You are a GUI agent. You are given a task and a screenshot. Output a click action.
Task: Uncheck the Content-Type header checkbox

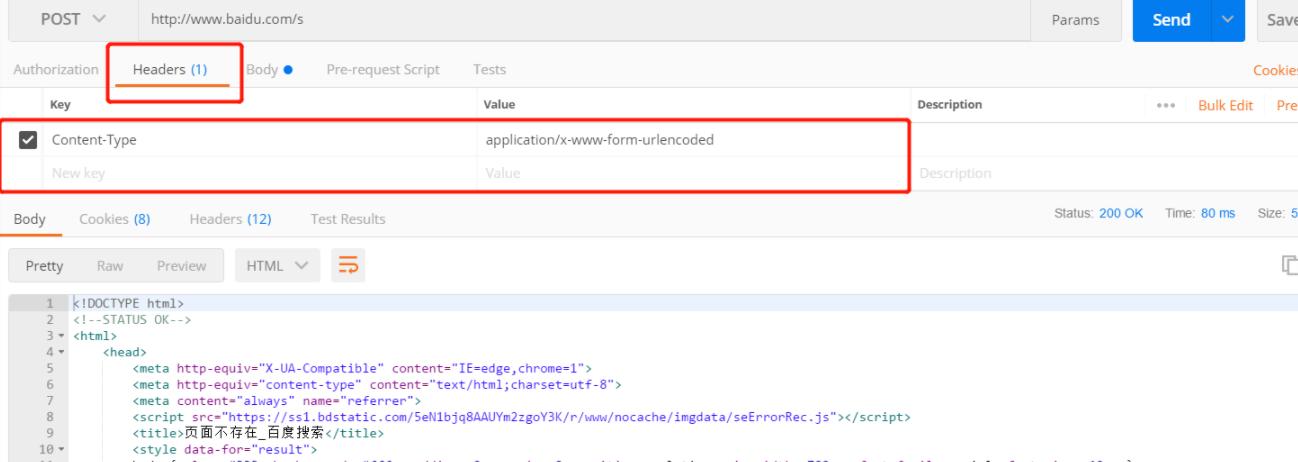click(28, 140)
